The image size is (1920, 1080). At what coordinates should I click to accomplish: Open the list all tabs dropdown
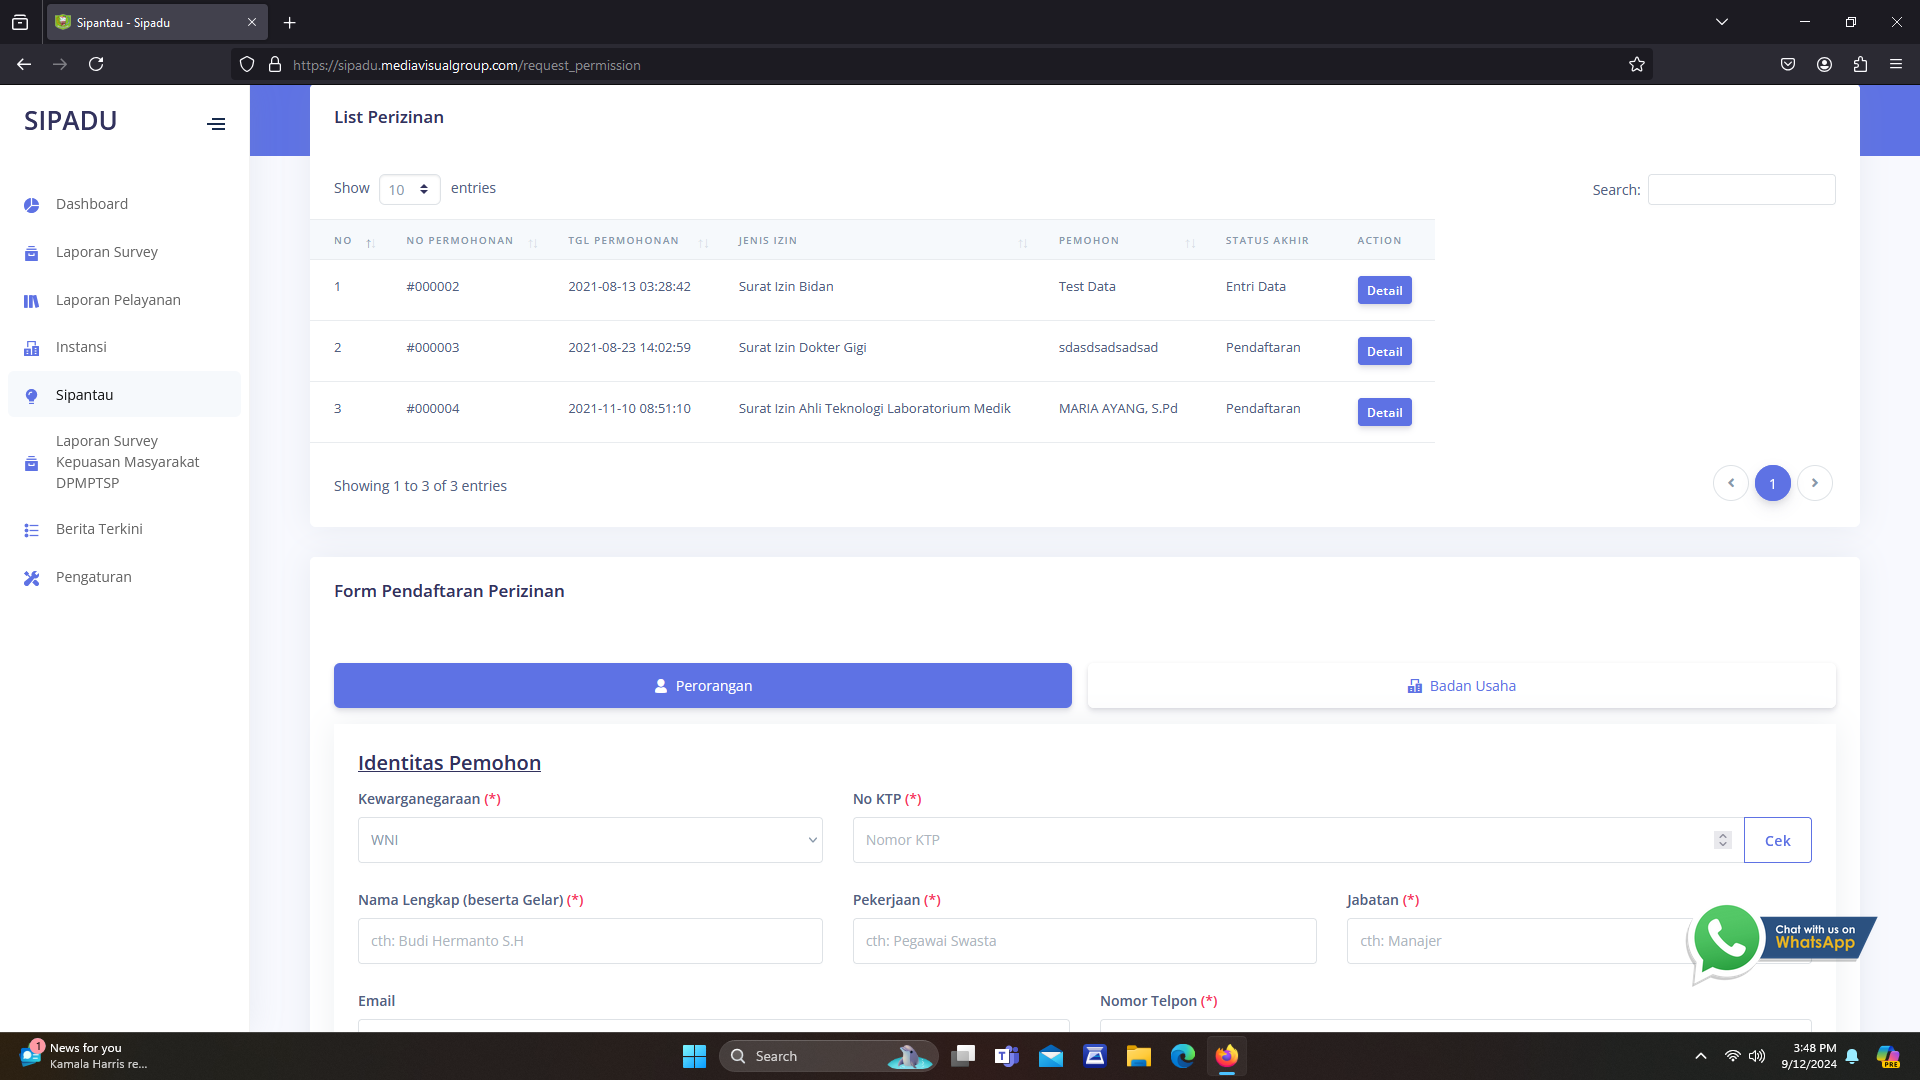[1722, 22]
